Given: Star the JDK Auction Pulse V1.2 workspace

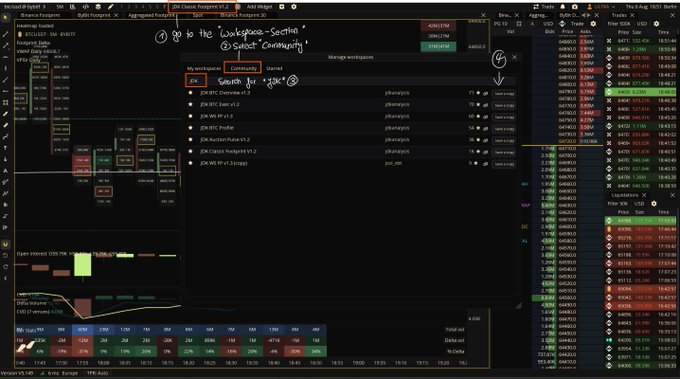Looking at the screenshot, I should pos(190,140).
